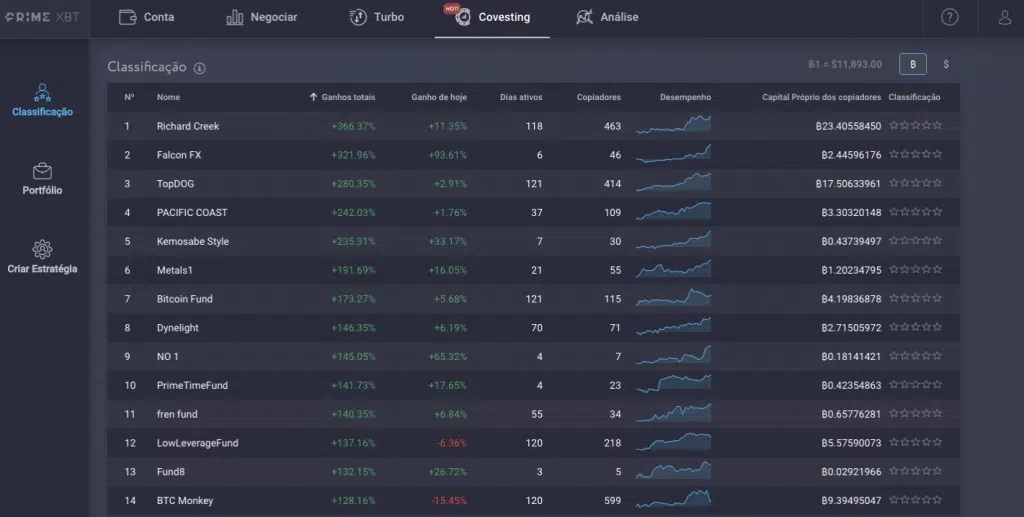
Task: Open Criar Estratégia in the sidebar
Action: click(x=42, y=257)
